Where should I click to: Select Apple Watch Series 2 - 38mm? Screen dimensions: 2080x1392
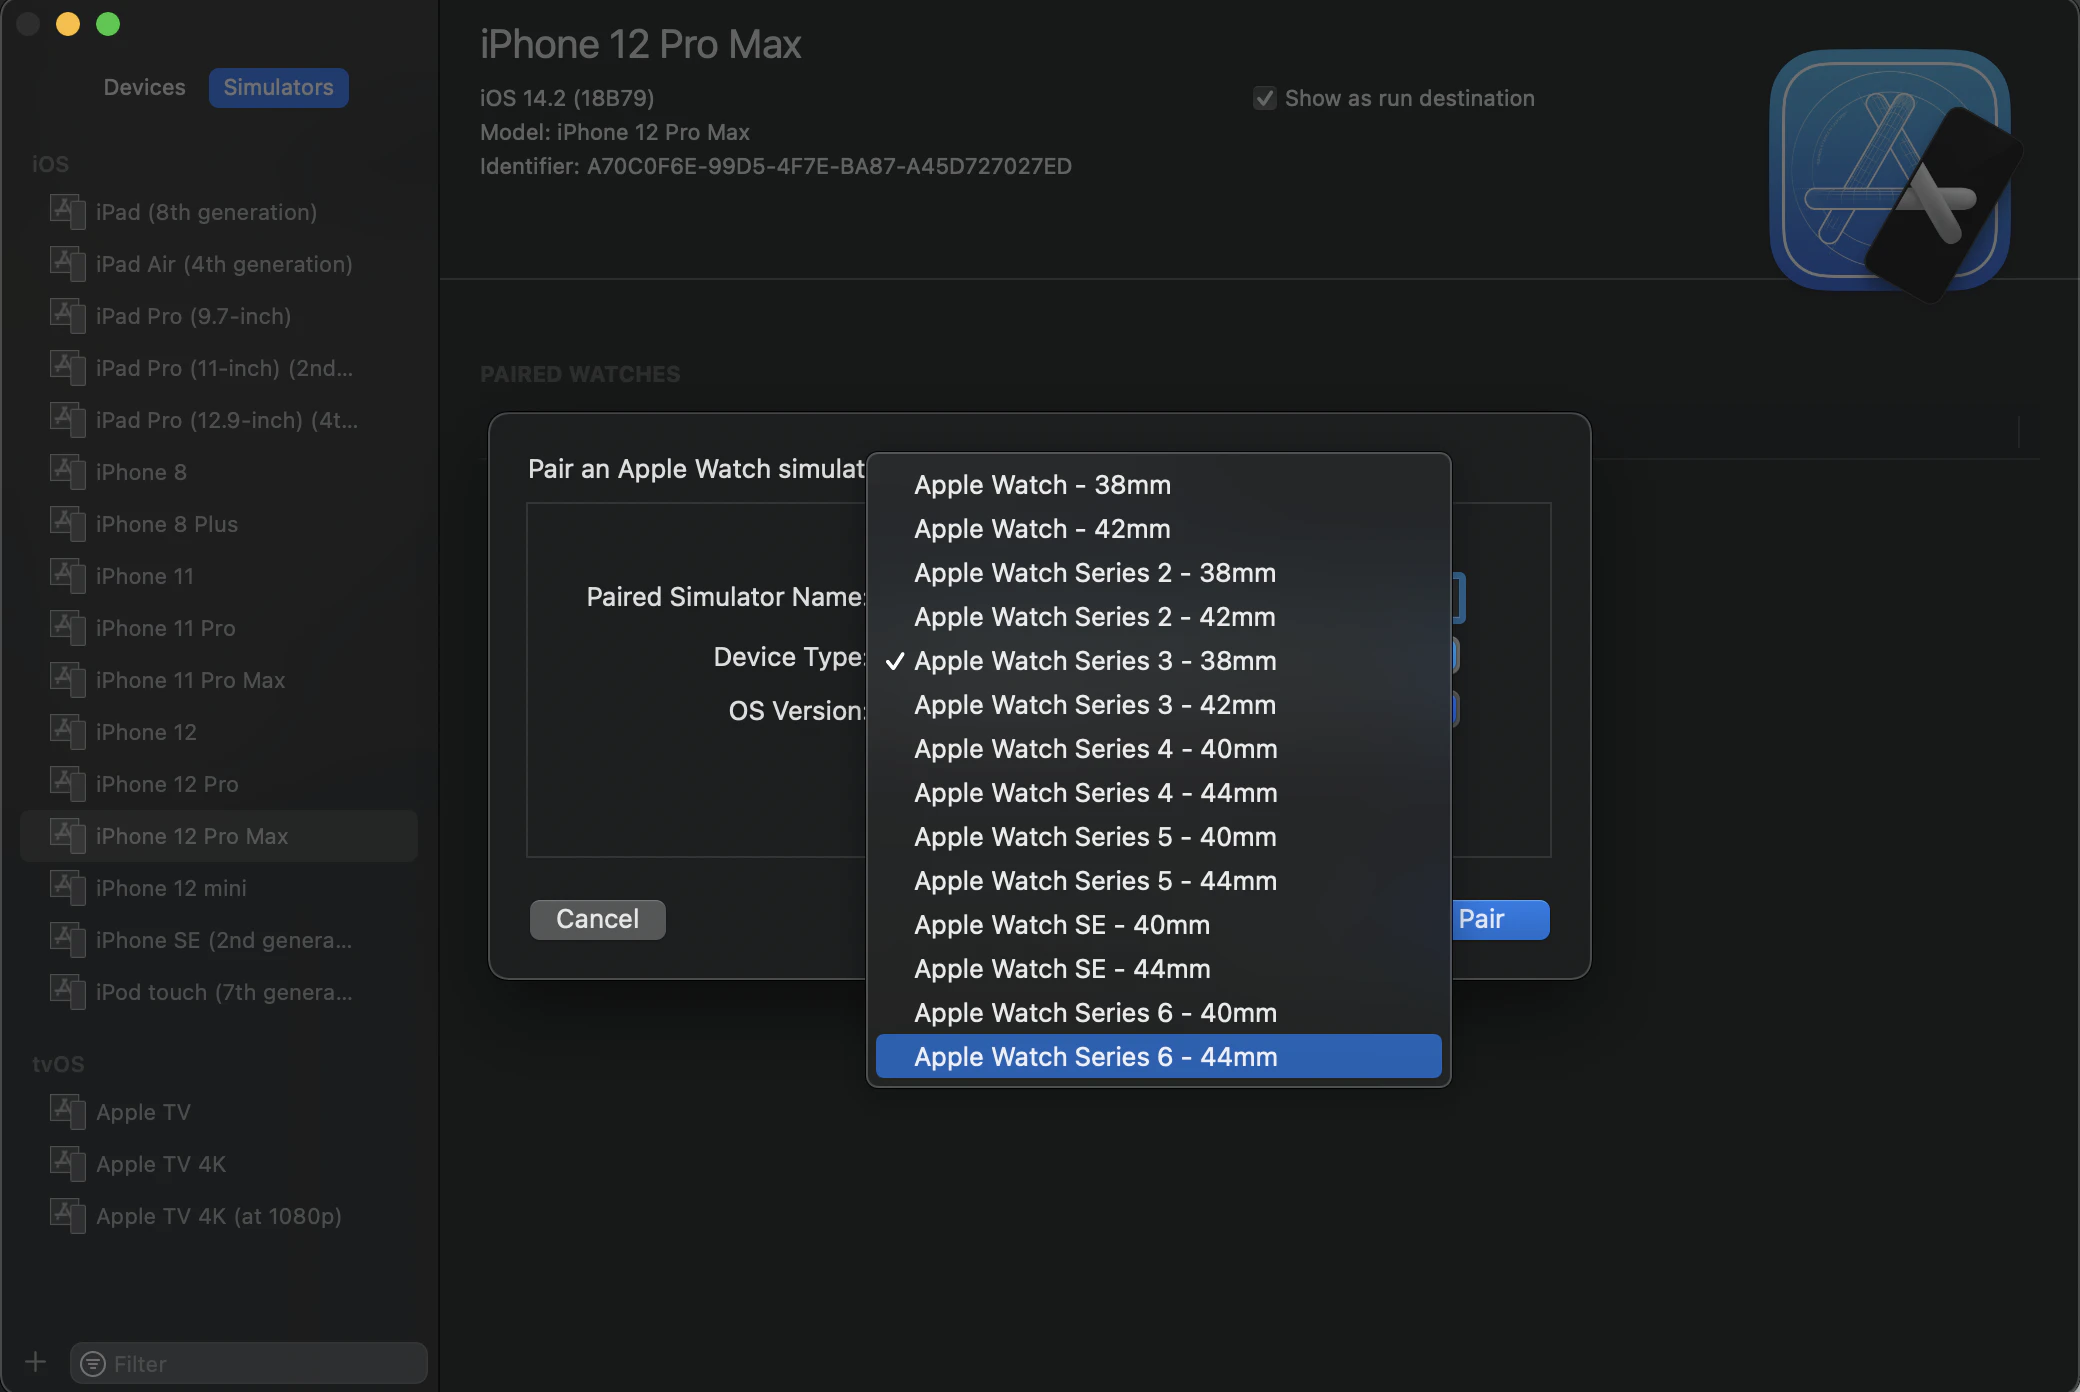(x=1158, y=573)
